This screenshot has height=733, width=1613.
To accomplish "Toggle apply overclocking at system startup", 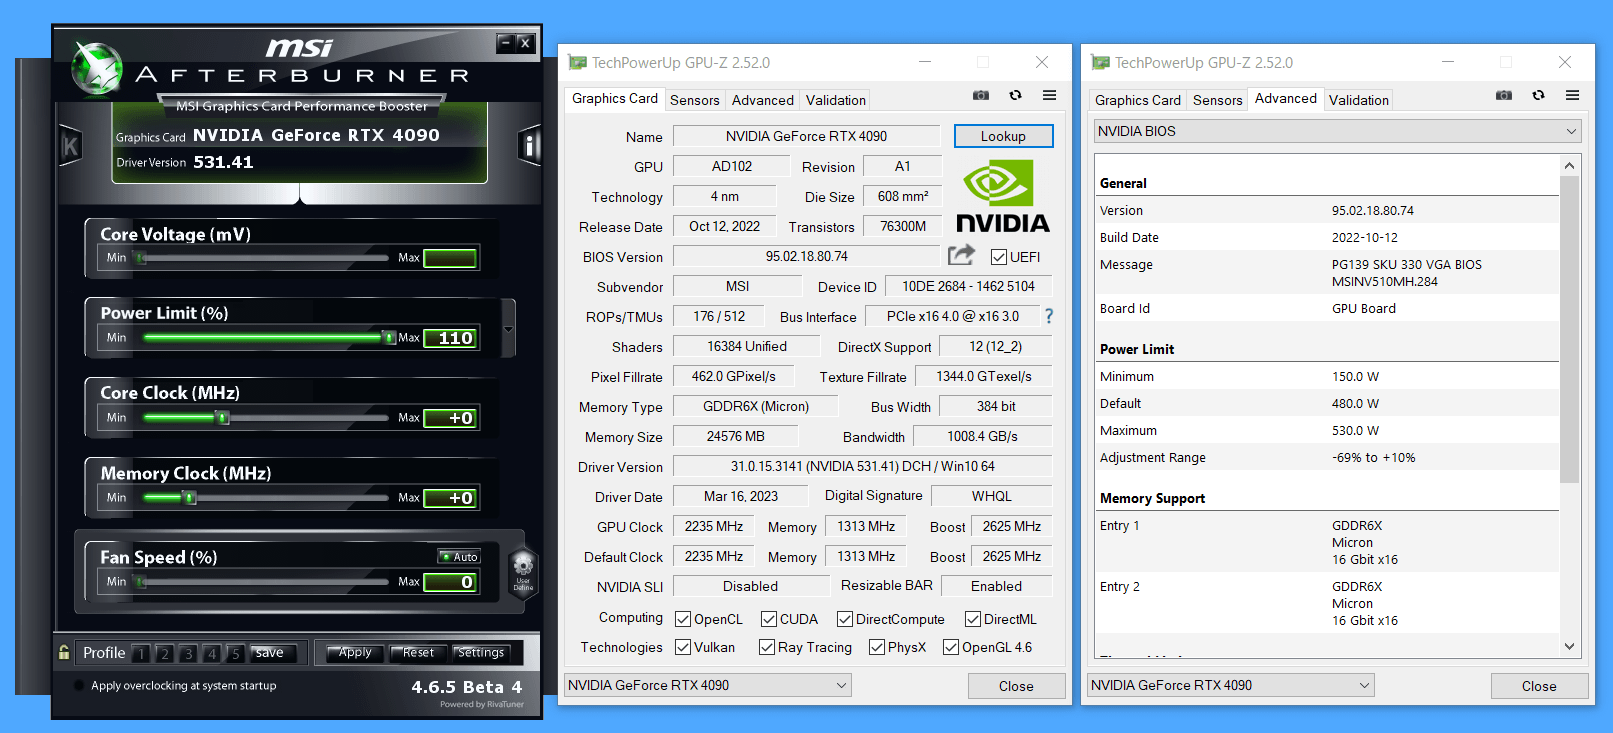I will [x=79, y=686].
